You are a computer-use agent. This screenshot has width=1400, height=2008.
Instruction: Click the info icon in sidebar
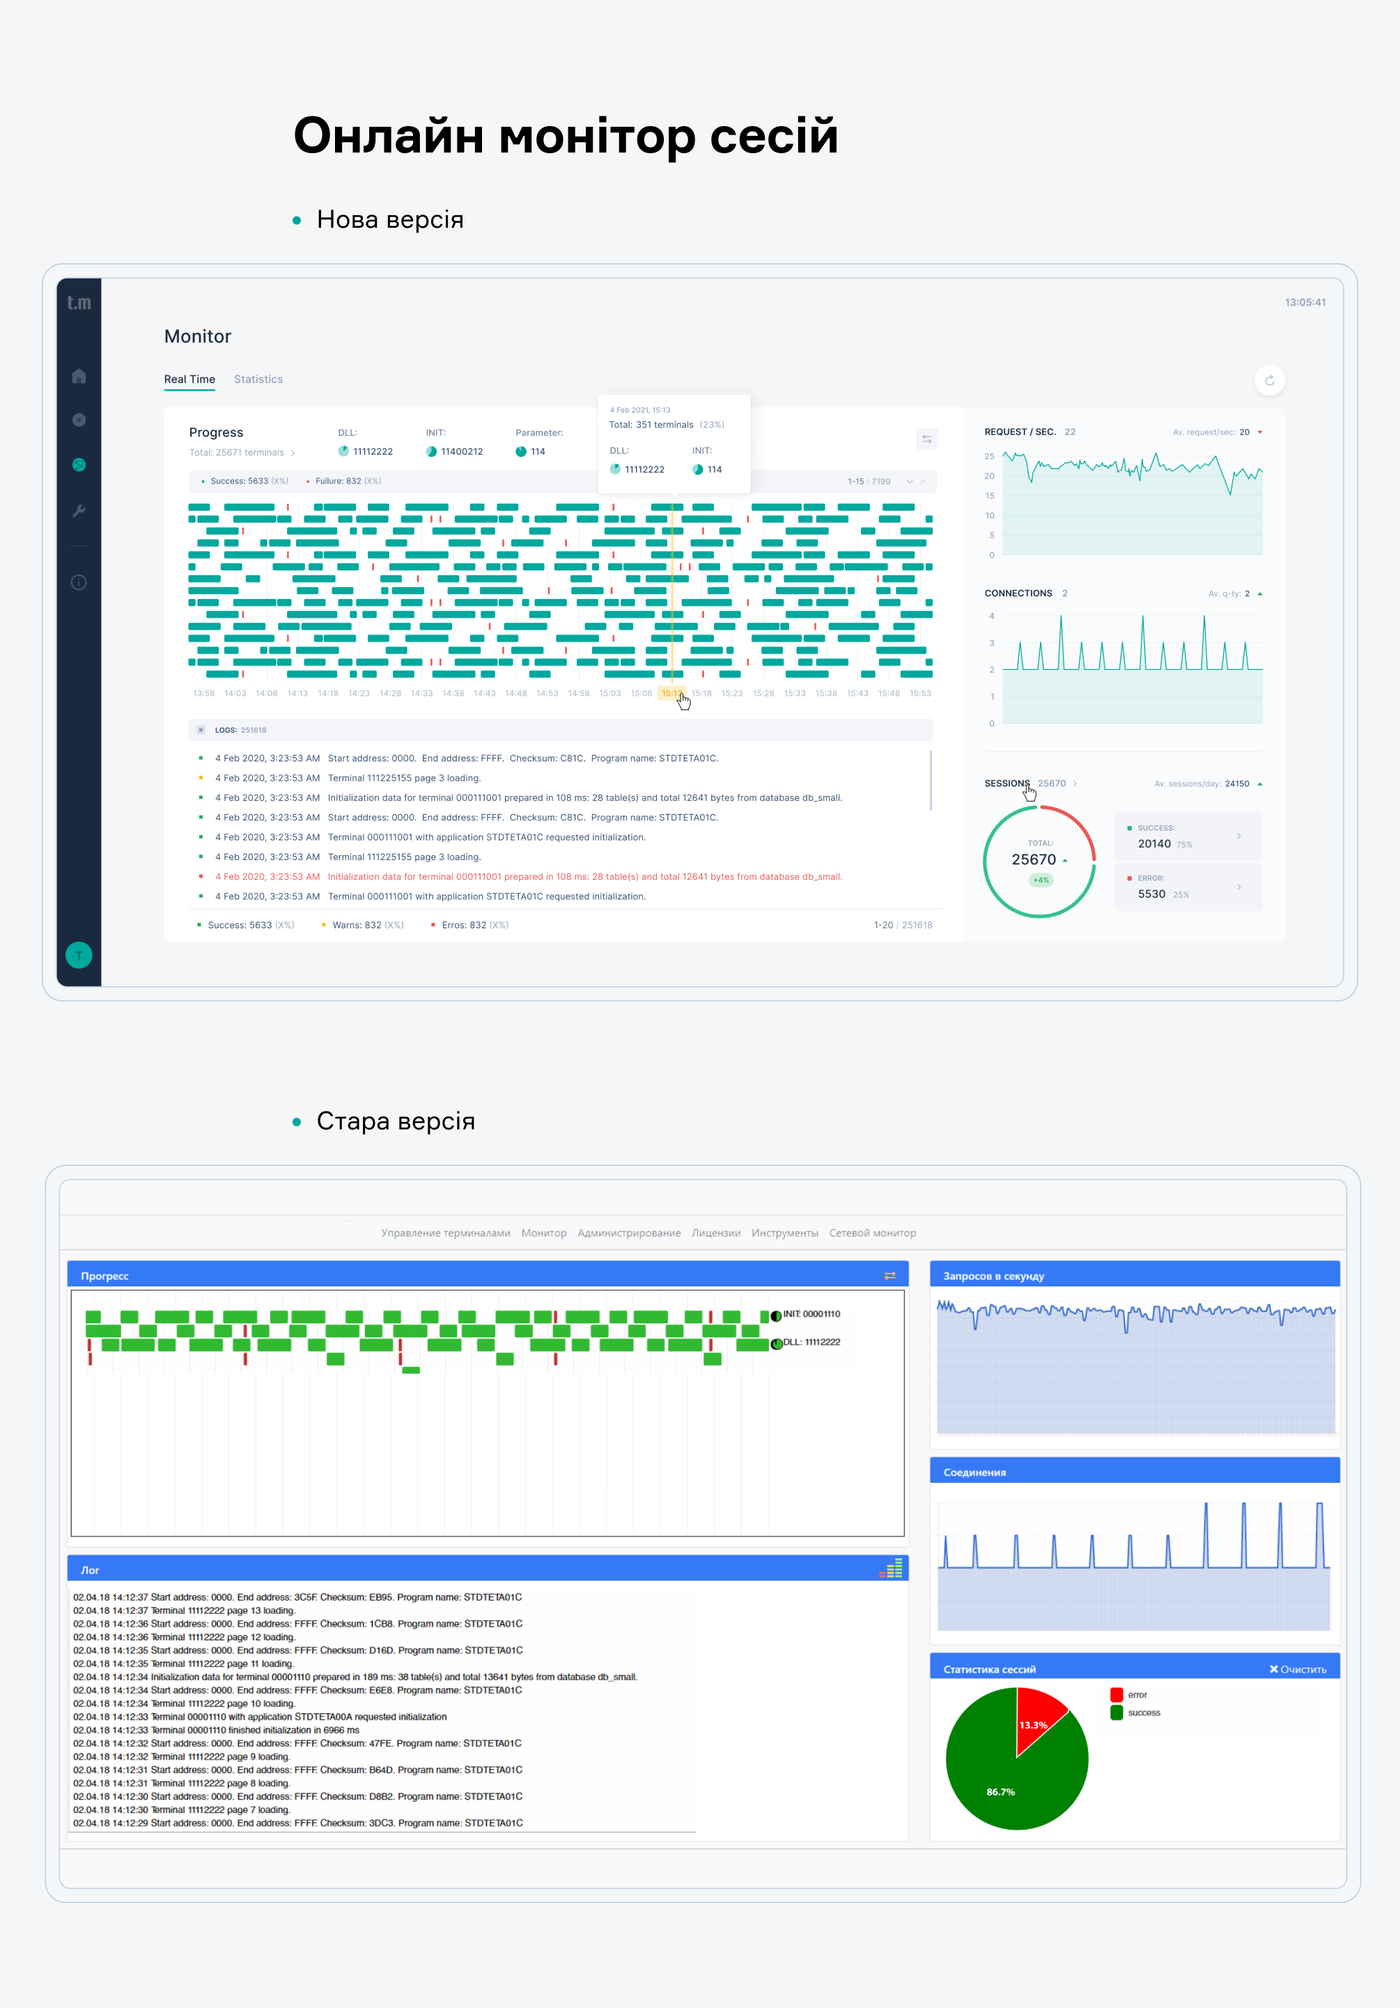click(79, 582)
